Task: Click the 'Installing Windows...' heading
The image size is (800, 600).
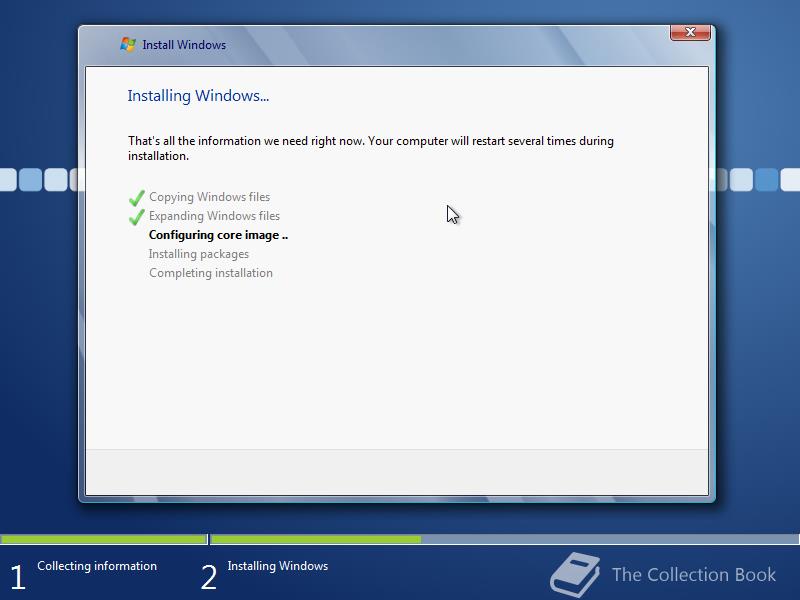Action: tap(198, 96)
